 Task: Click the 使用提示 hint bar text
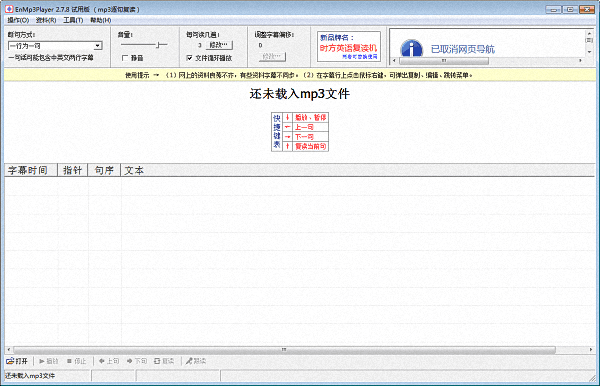[298, 75]
